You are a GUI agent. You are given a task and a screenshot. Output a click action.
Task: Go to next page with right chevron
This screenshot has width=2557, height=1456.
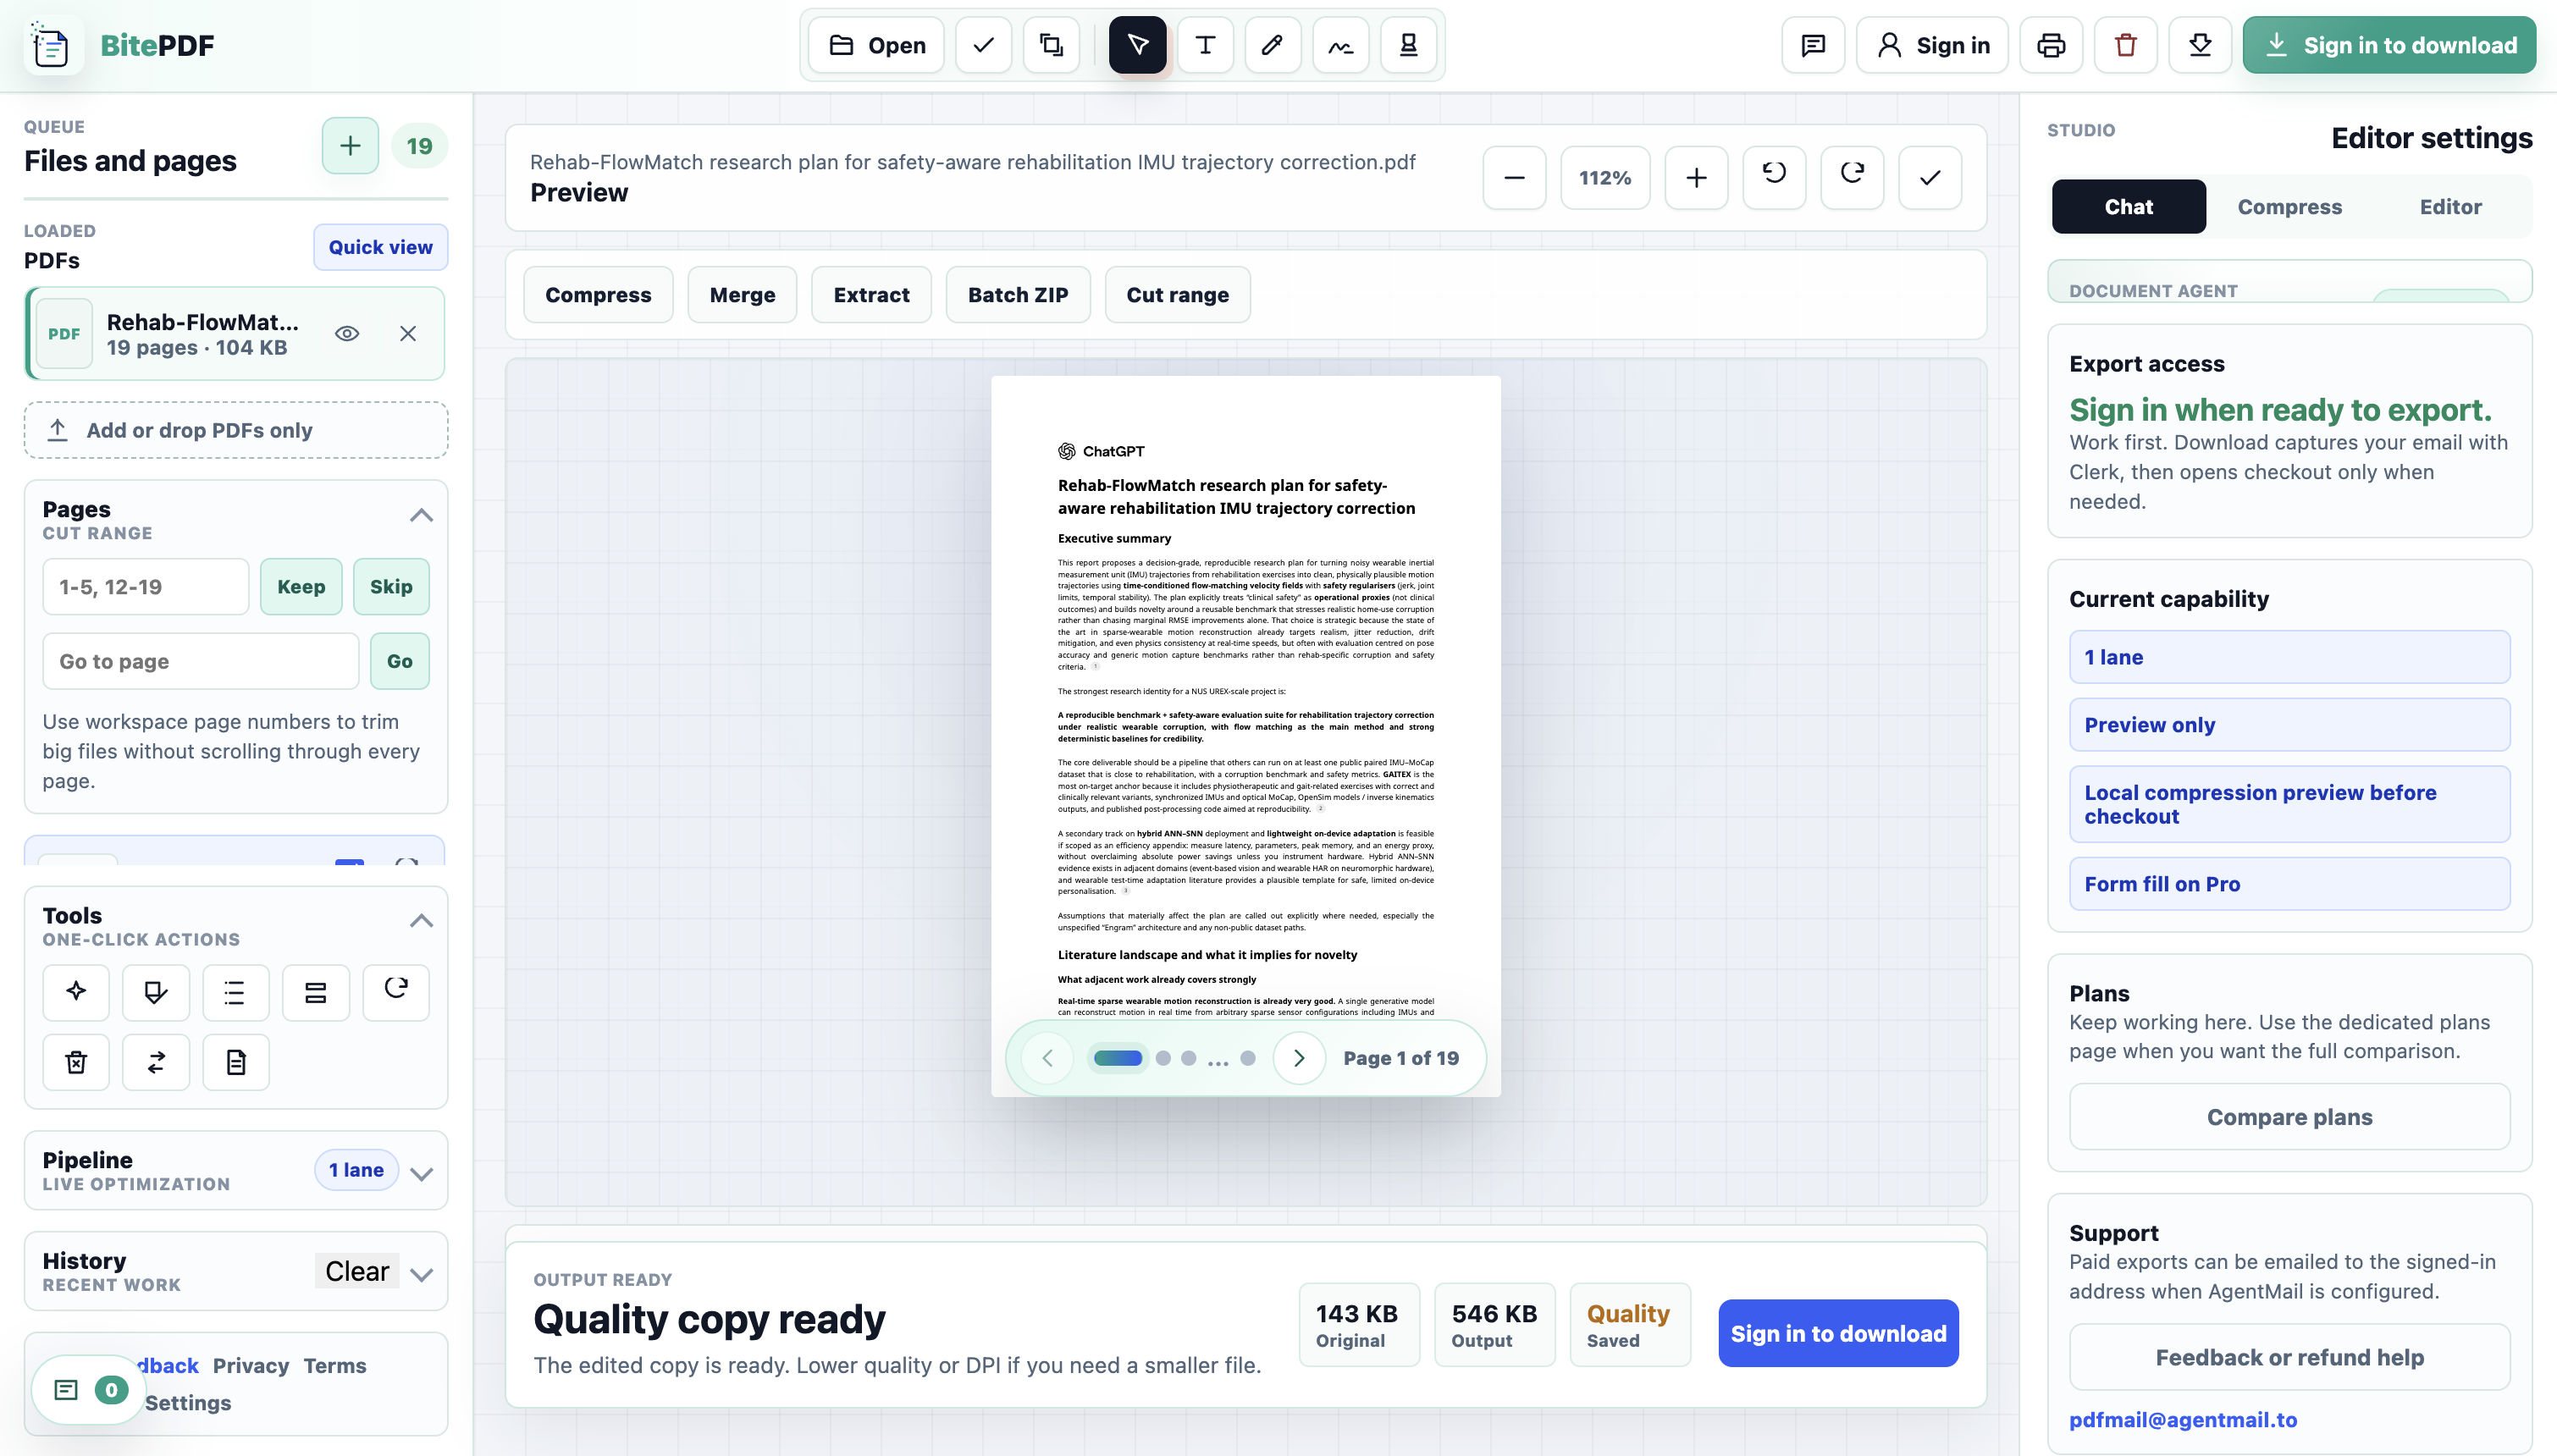click(x=1299, y=1058)
